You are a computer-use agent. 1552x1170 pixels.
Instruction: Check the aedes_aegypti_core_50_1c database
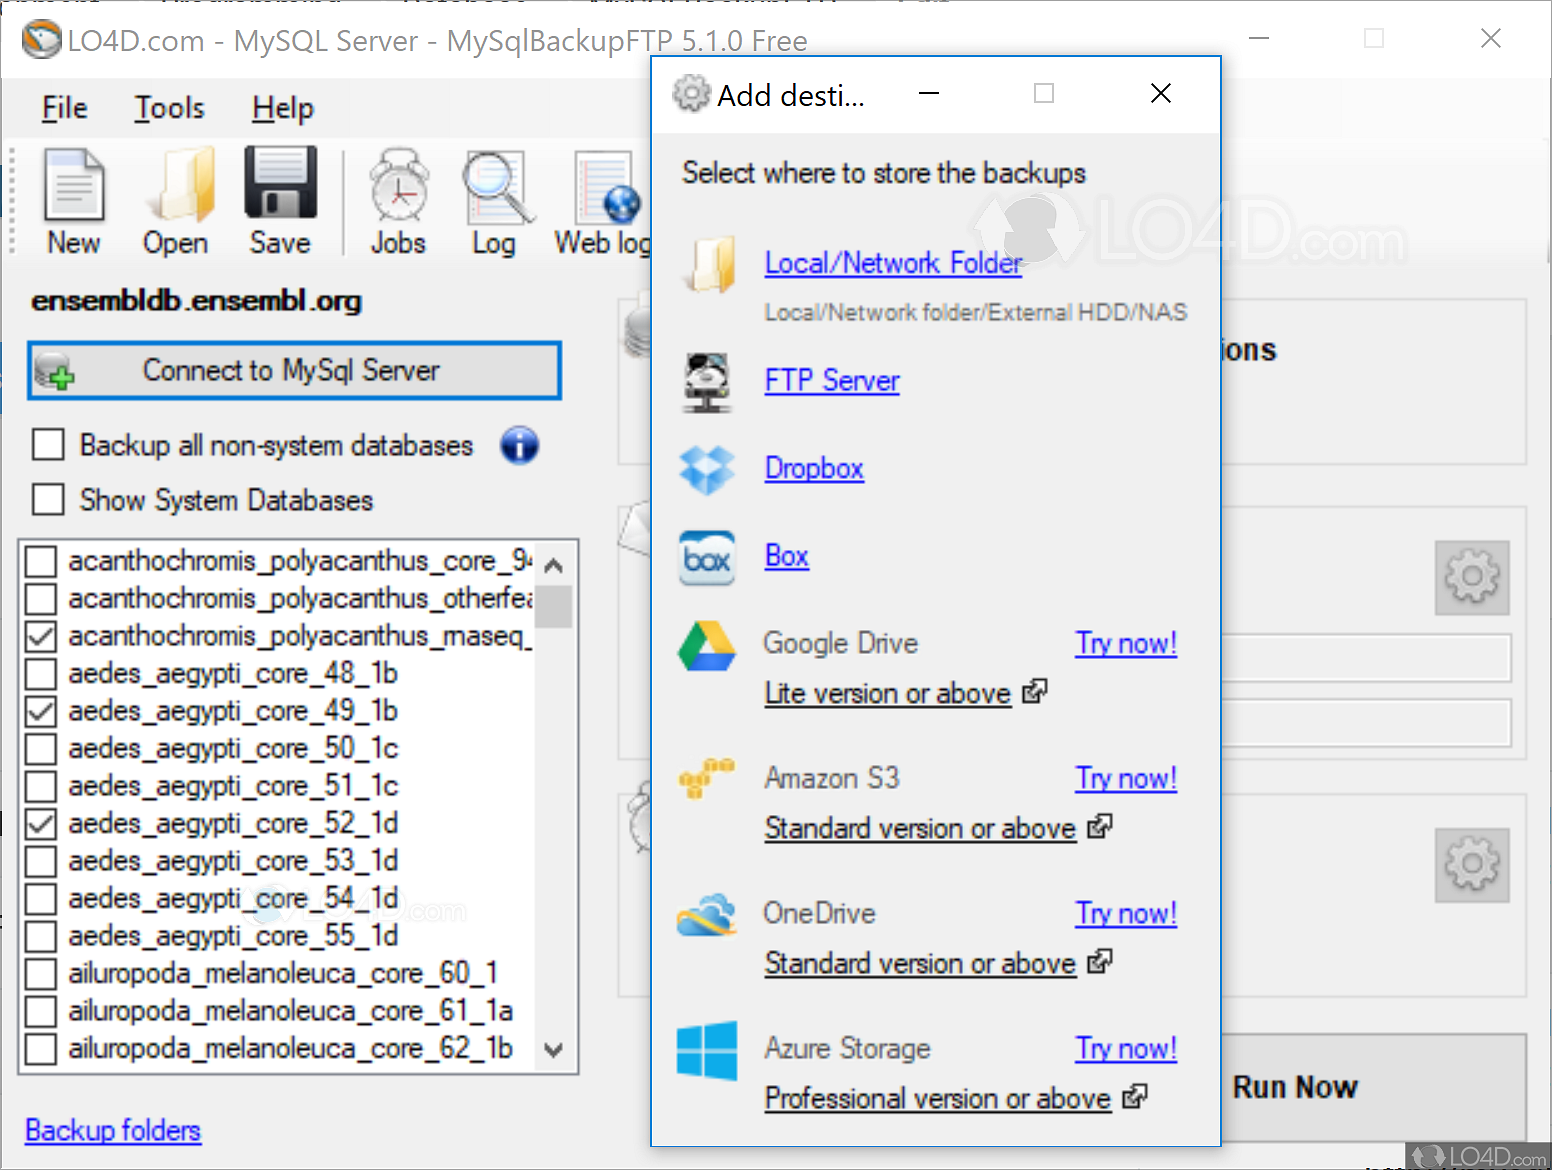(40, 748)
